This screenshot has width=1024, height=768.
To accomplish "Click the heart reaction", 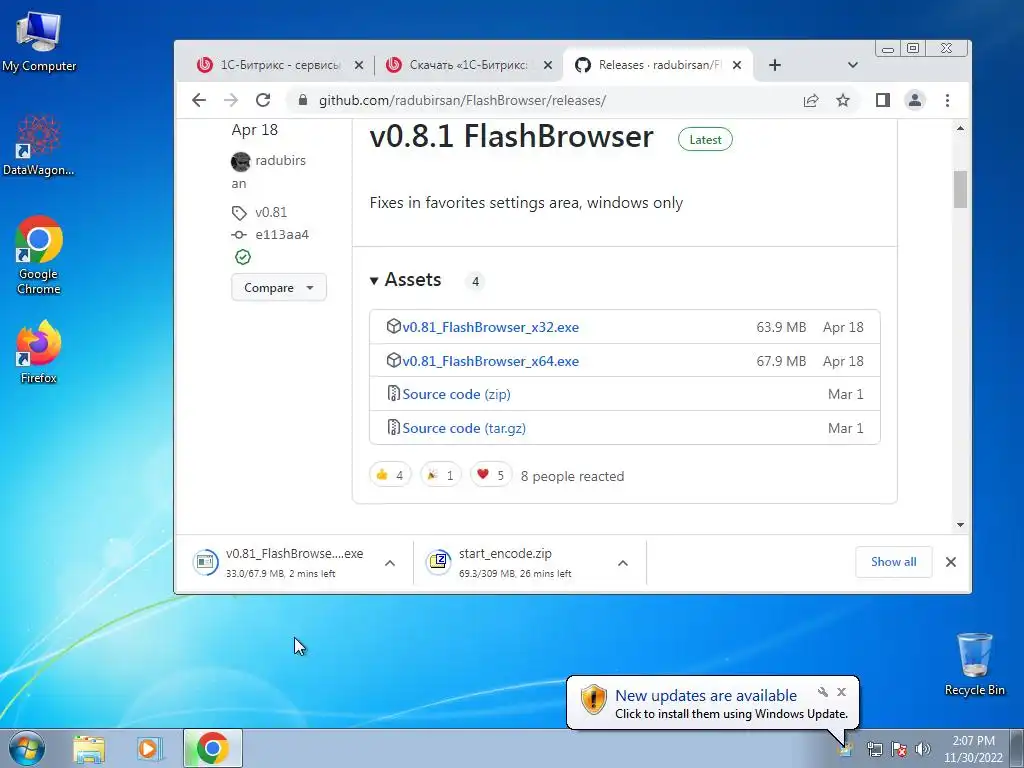I will click(x=491, y=475).
